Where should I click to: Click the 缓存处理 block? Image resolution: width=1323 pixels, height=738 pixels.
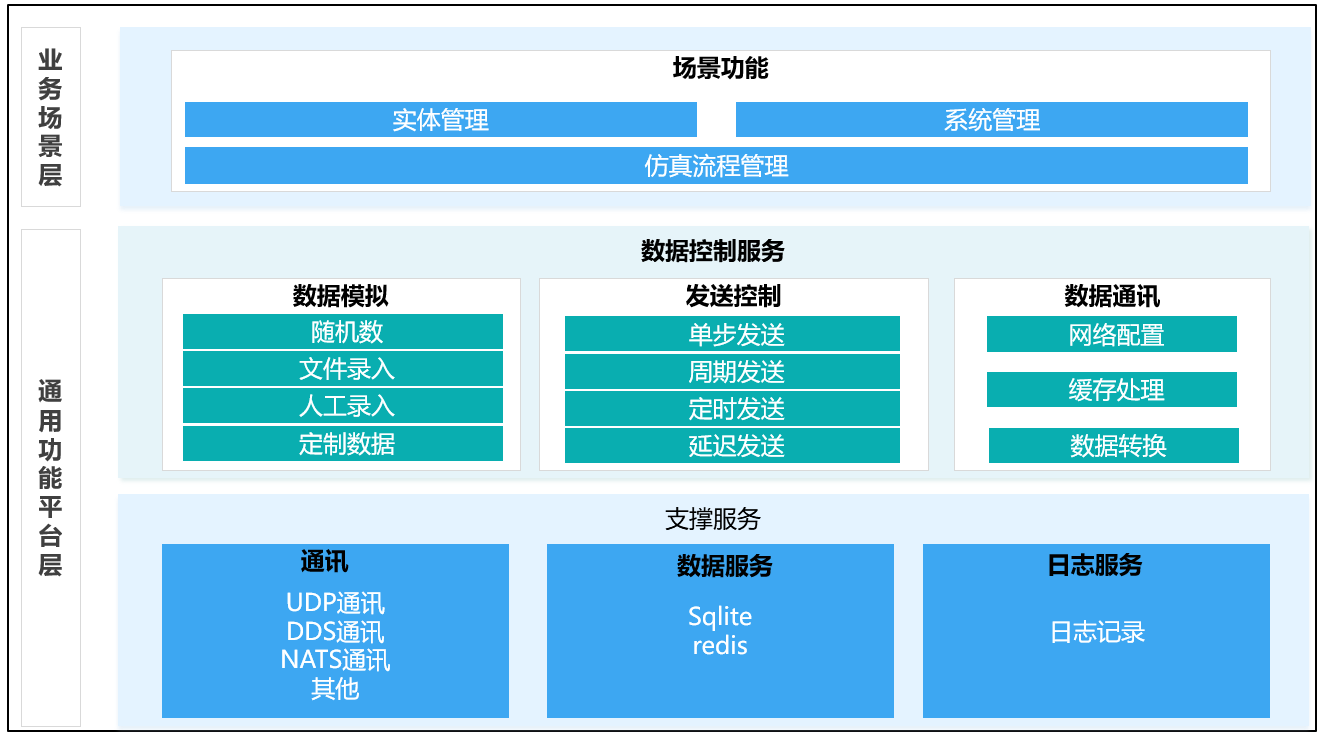tap(1111, 390)
